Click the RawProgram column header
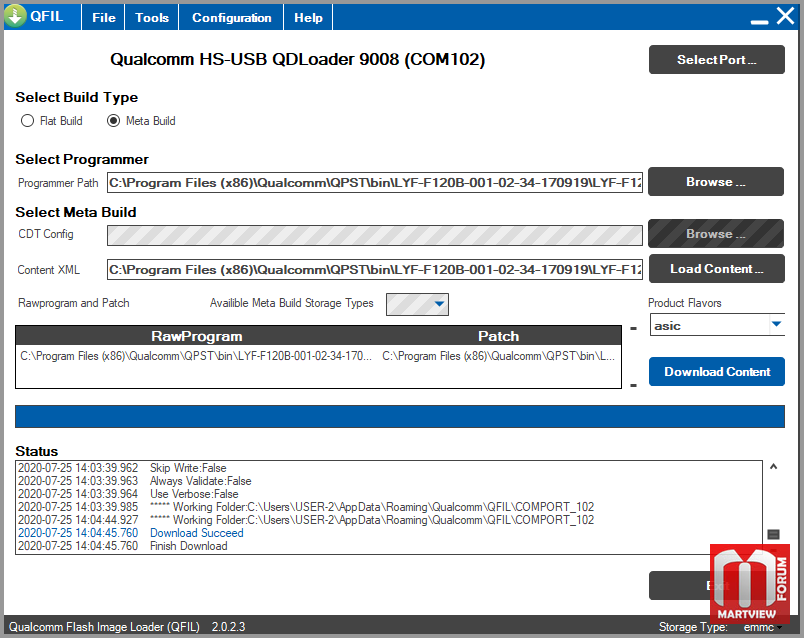The image size is (804, 638). pos(196,336)
